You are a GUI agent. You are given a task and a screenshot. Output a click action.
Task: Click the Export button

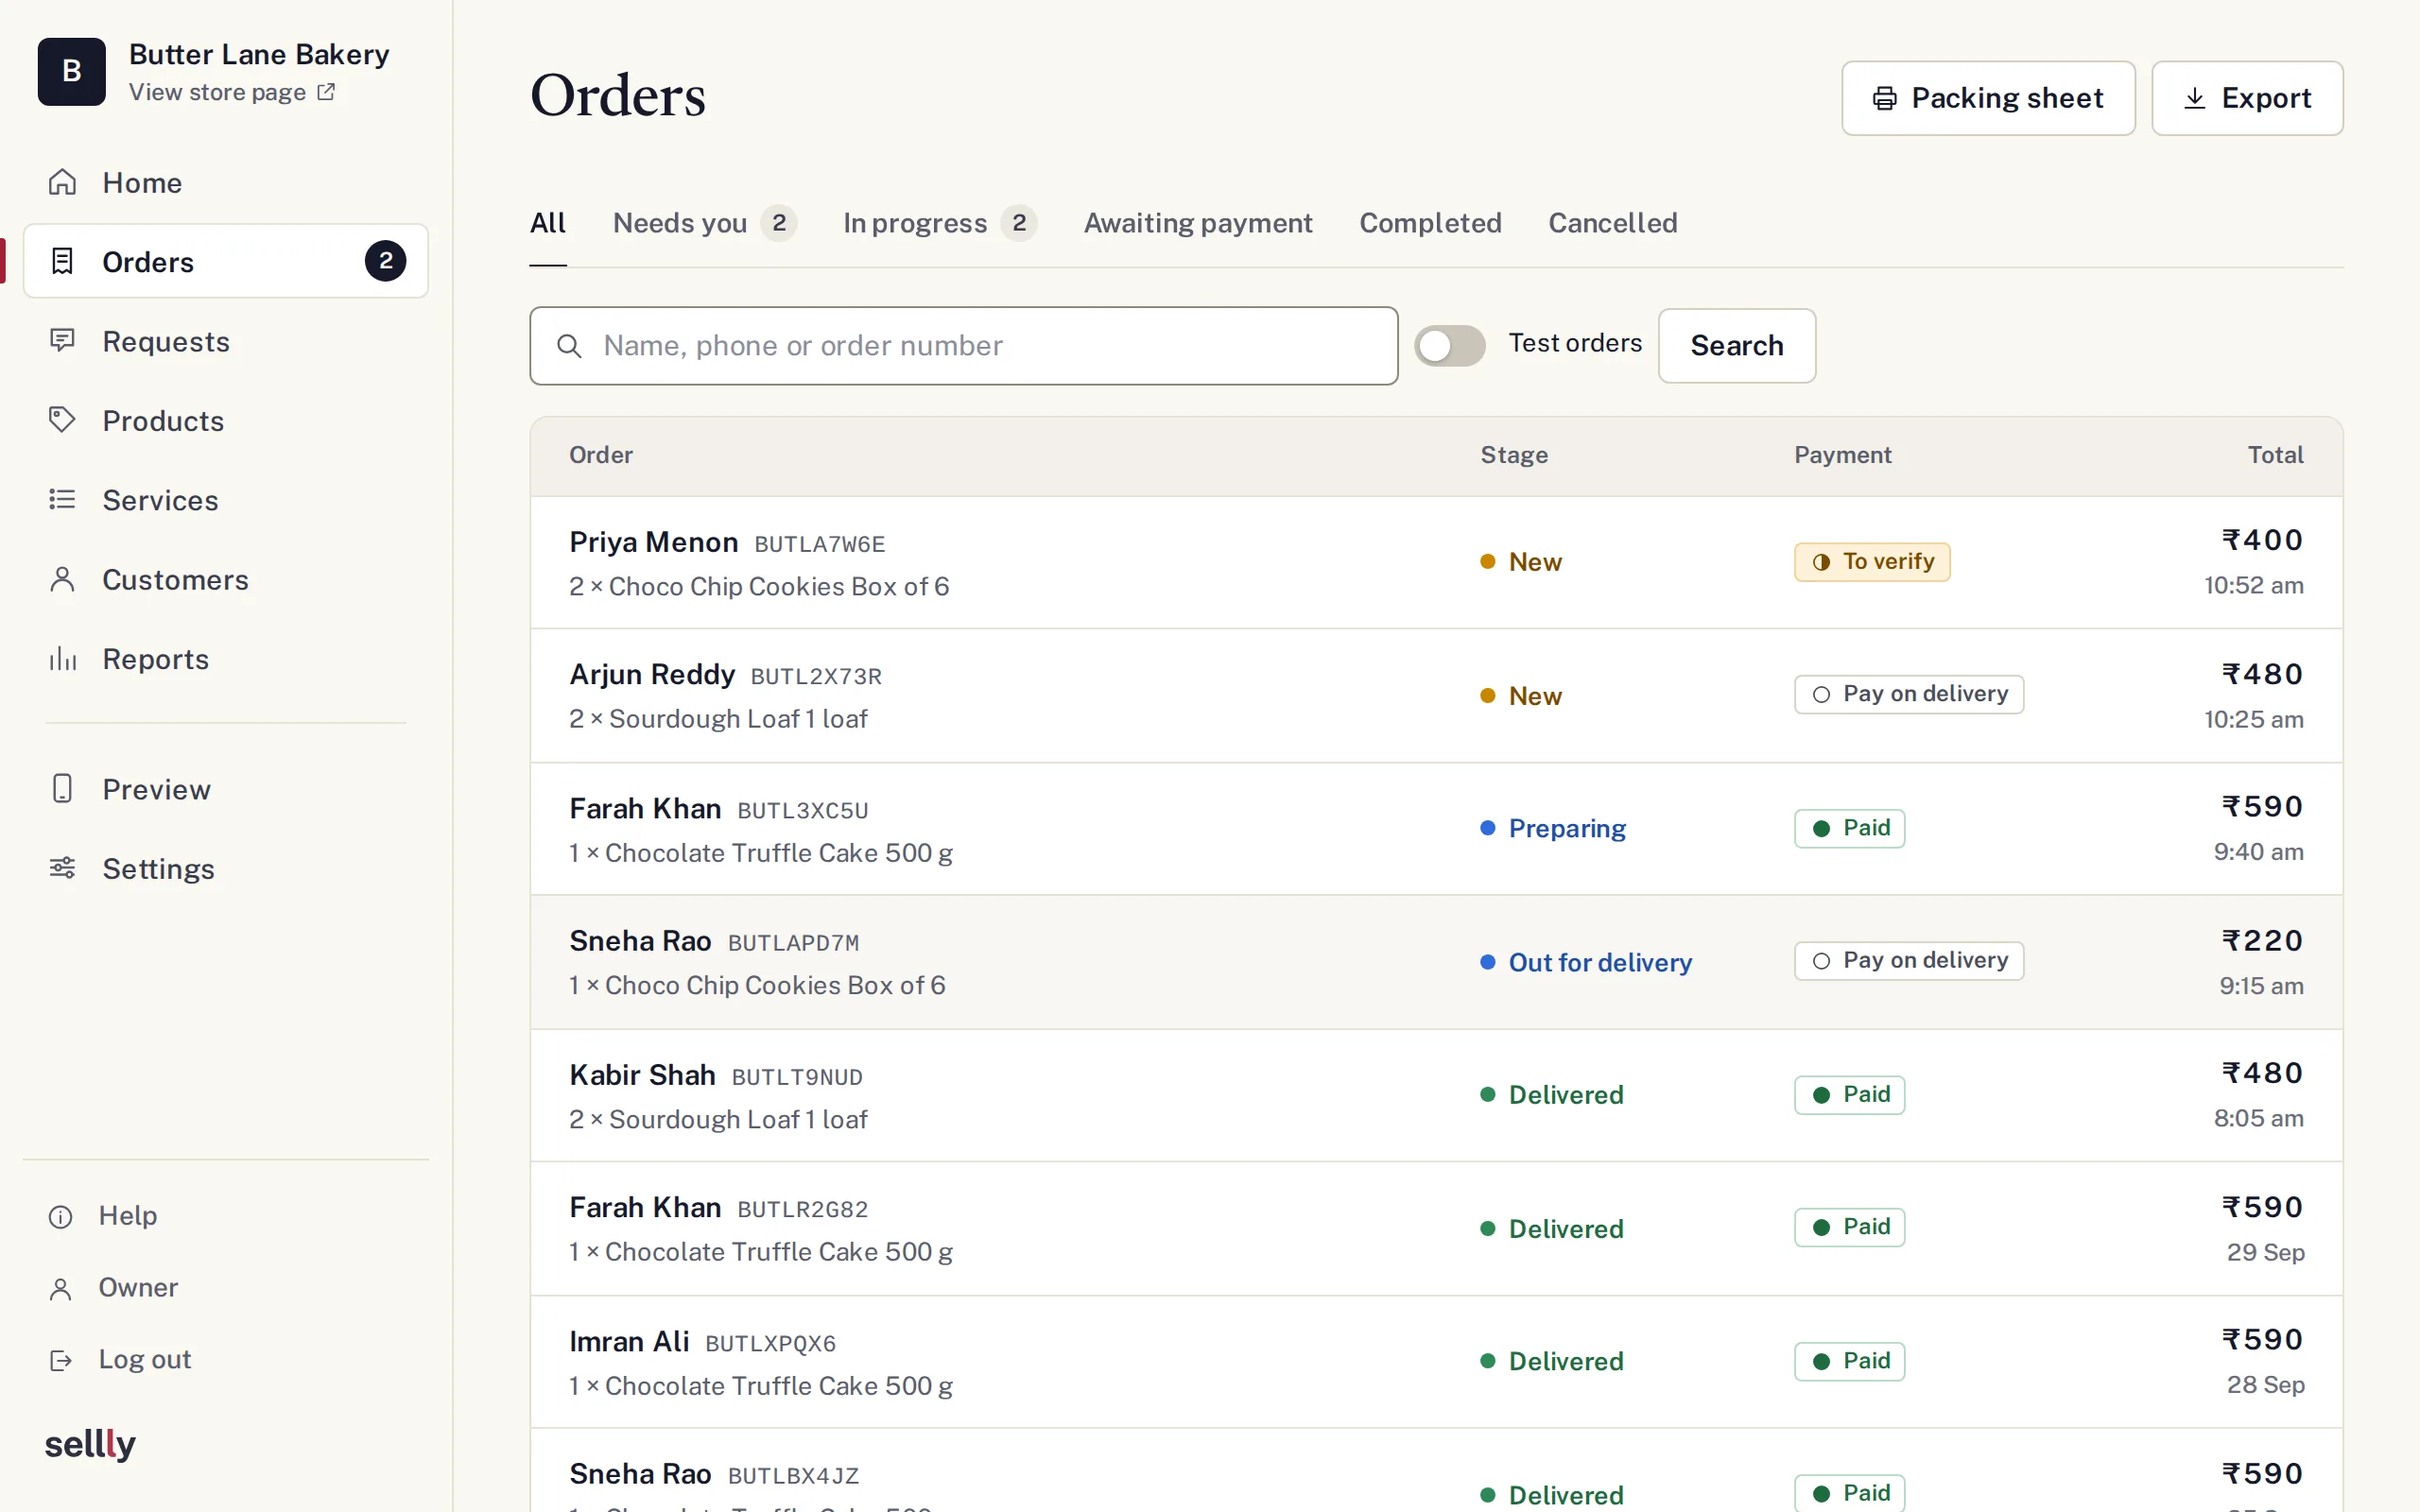[x=2247, y=98]
